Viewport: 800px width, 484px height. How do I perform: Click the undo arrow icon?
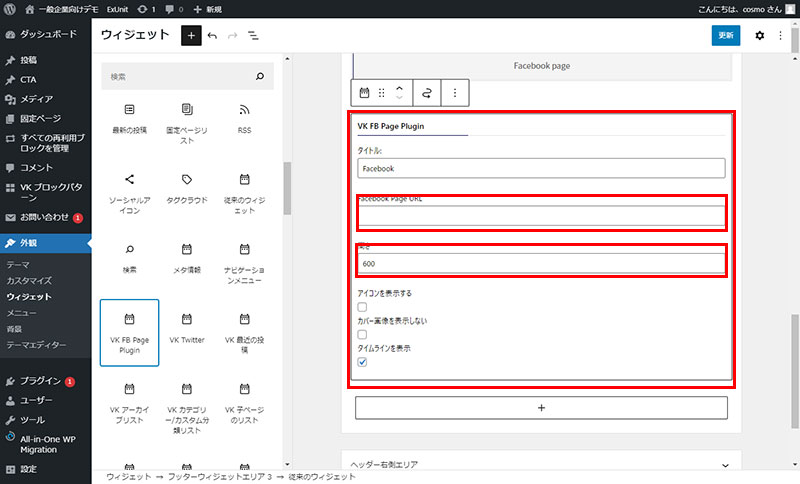[x=212, y=35]
